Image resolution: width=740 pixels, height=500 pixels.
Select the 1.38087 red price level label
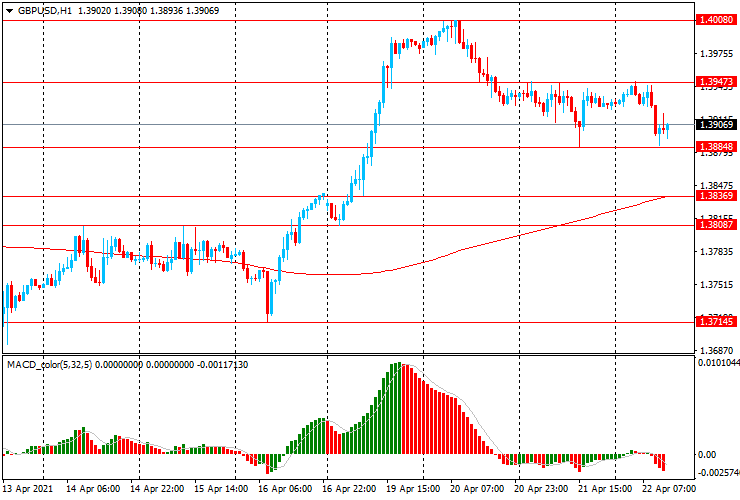pyautogui.click(x=716, y=225)
